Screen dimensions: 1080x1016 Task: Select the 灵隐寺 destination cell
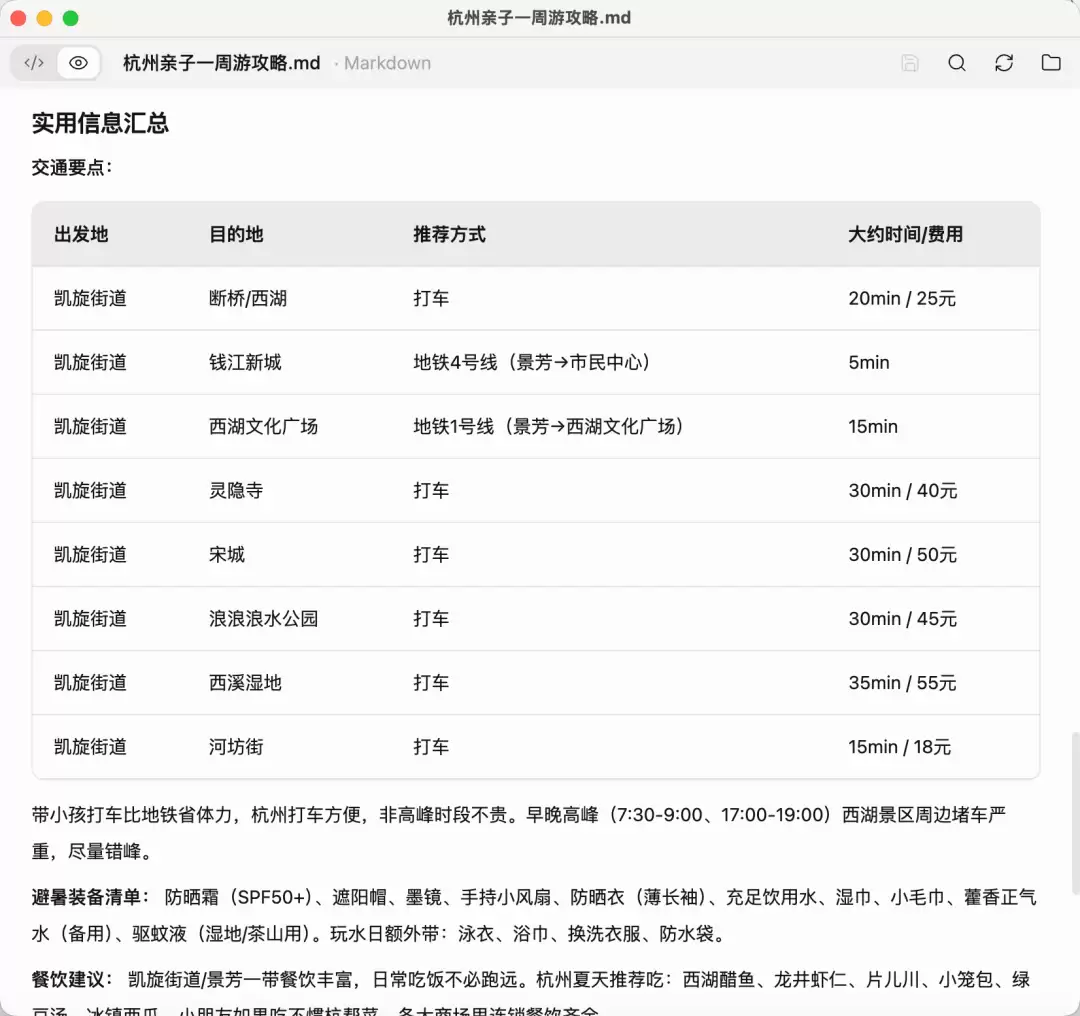point(236,490)
